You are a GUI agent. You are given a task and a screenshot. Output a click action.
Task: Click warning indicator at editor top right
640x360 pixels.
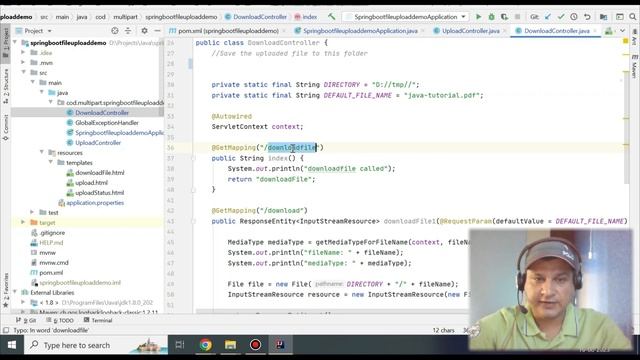pyautogui.click(x=625, y=41)
